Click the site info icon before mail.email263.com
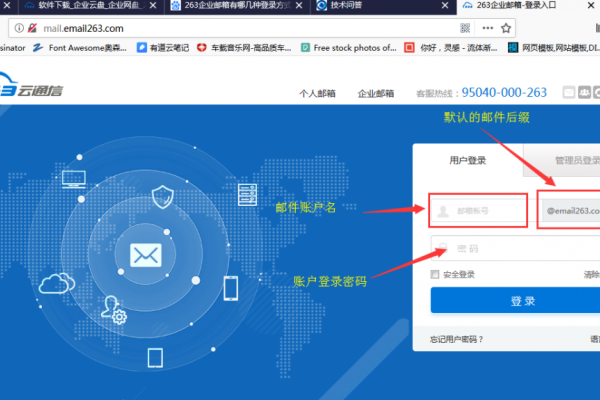The width and height of the screenshot is (600, 400). [x=19, y=27]
